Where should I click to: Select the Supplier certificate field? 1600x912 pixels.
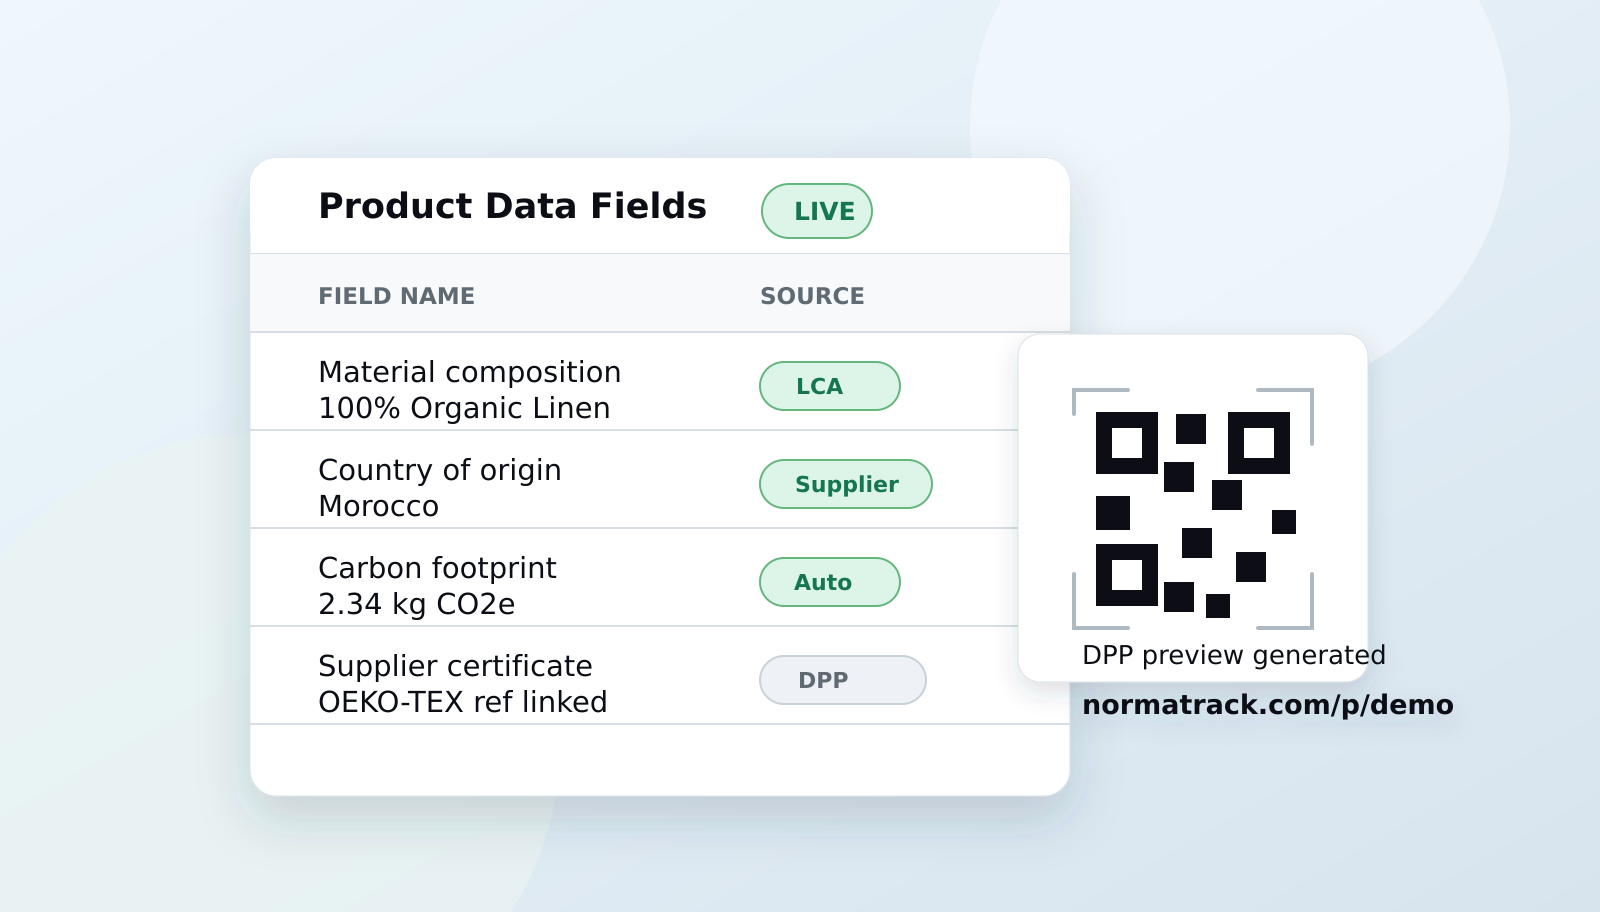tap(455, 666)
